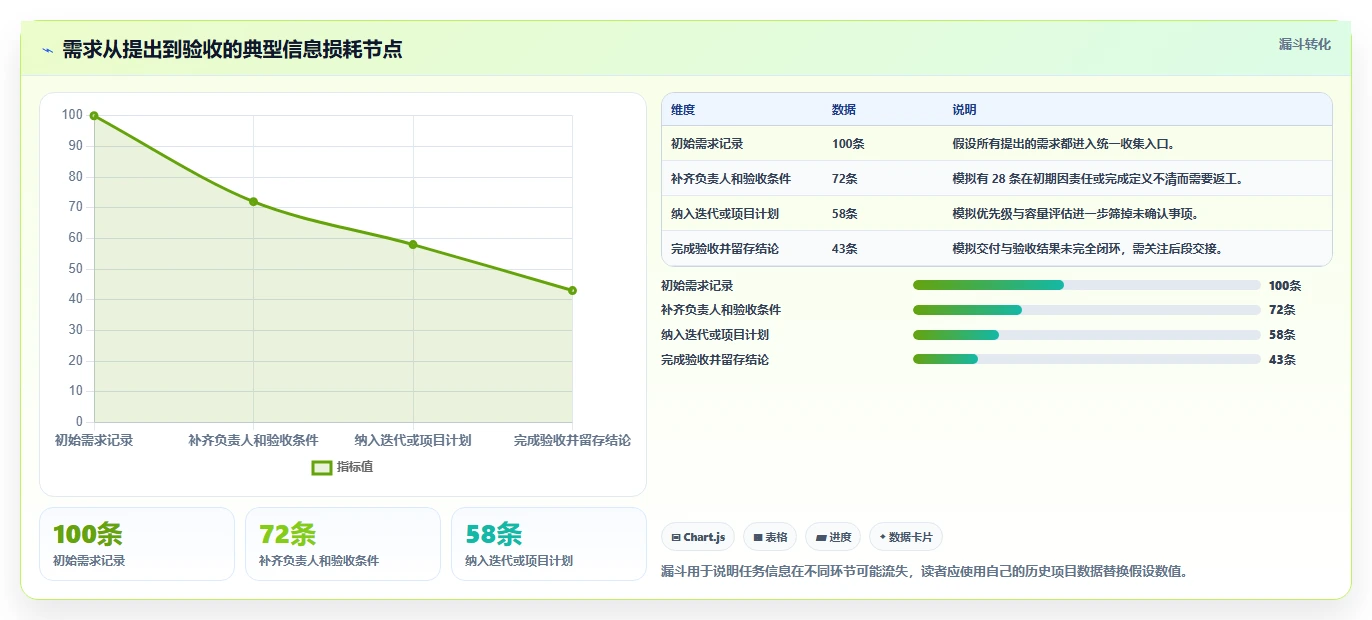Click the Chart.js tag chip
Screen dimensions: 1372x620
click(x=698, y=537)
